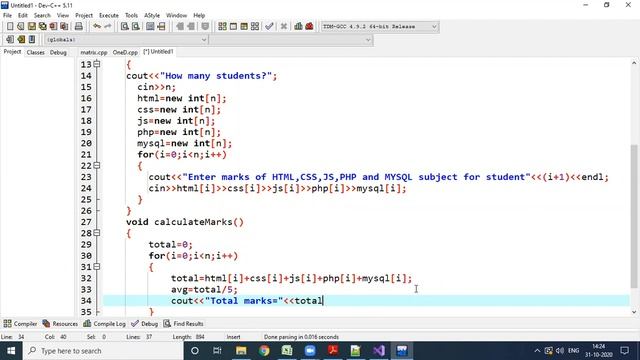Viewport: 640px width, 360px height.
Task: Open the AStyle menu
Action: tap(152, 16)
